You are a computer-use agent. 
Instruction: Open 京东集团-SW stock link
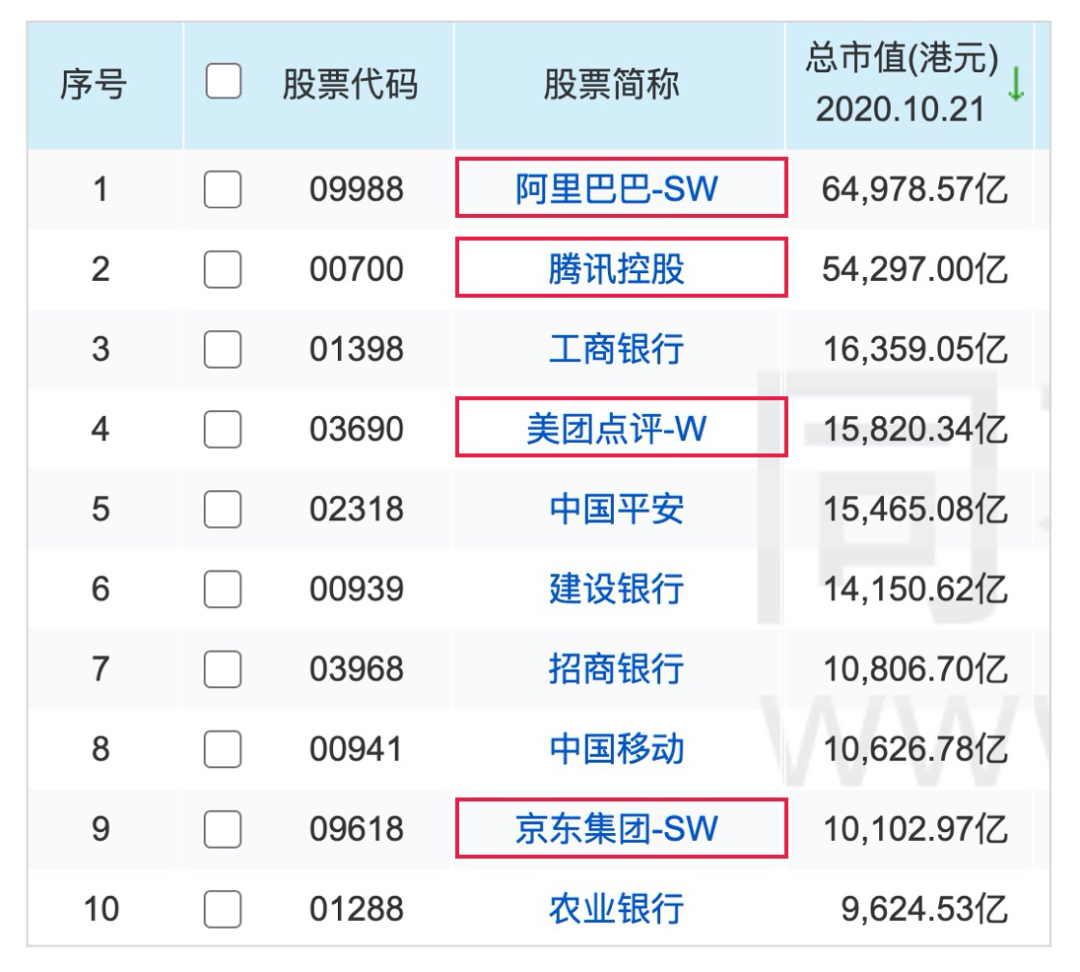[616, 829]
